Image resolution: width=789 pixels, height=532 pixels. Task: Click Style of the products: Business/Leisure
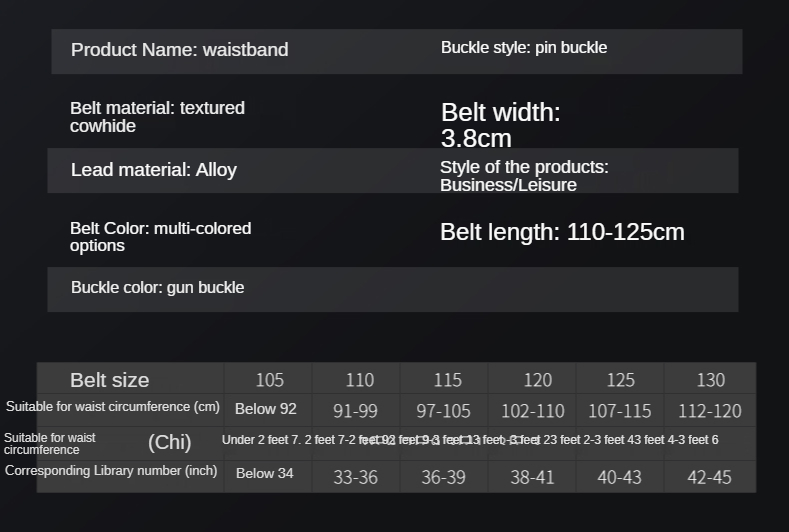(x=523, y=176)
